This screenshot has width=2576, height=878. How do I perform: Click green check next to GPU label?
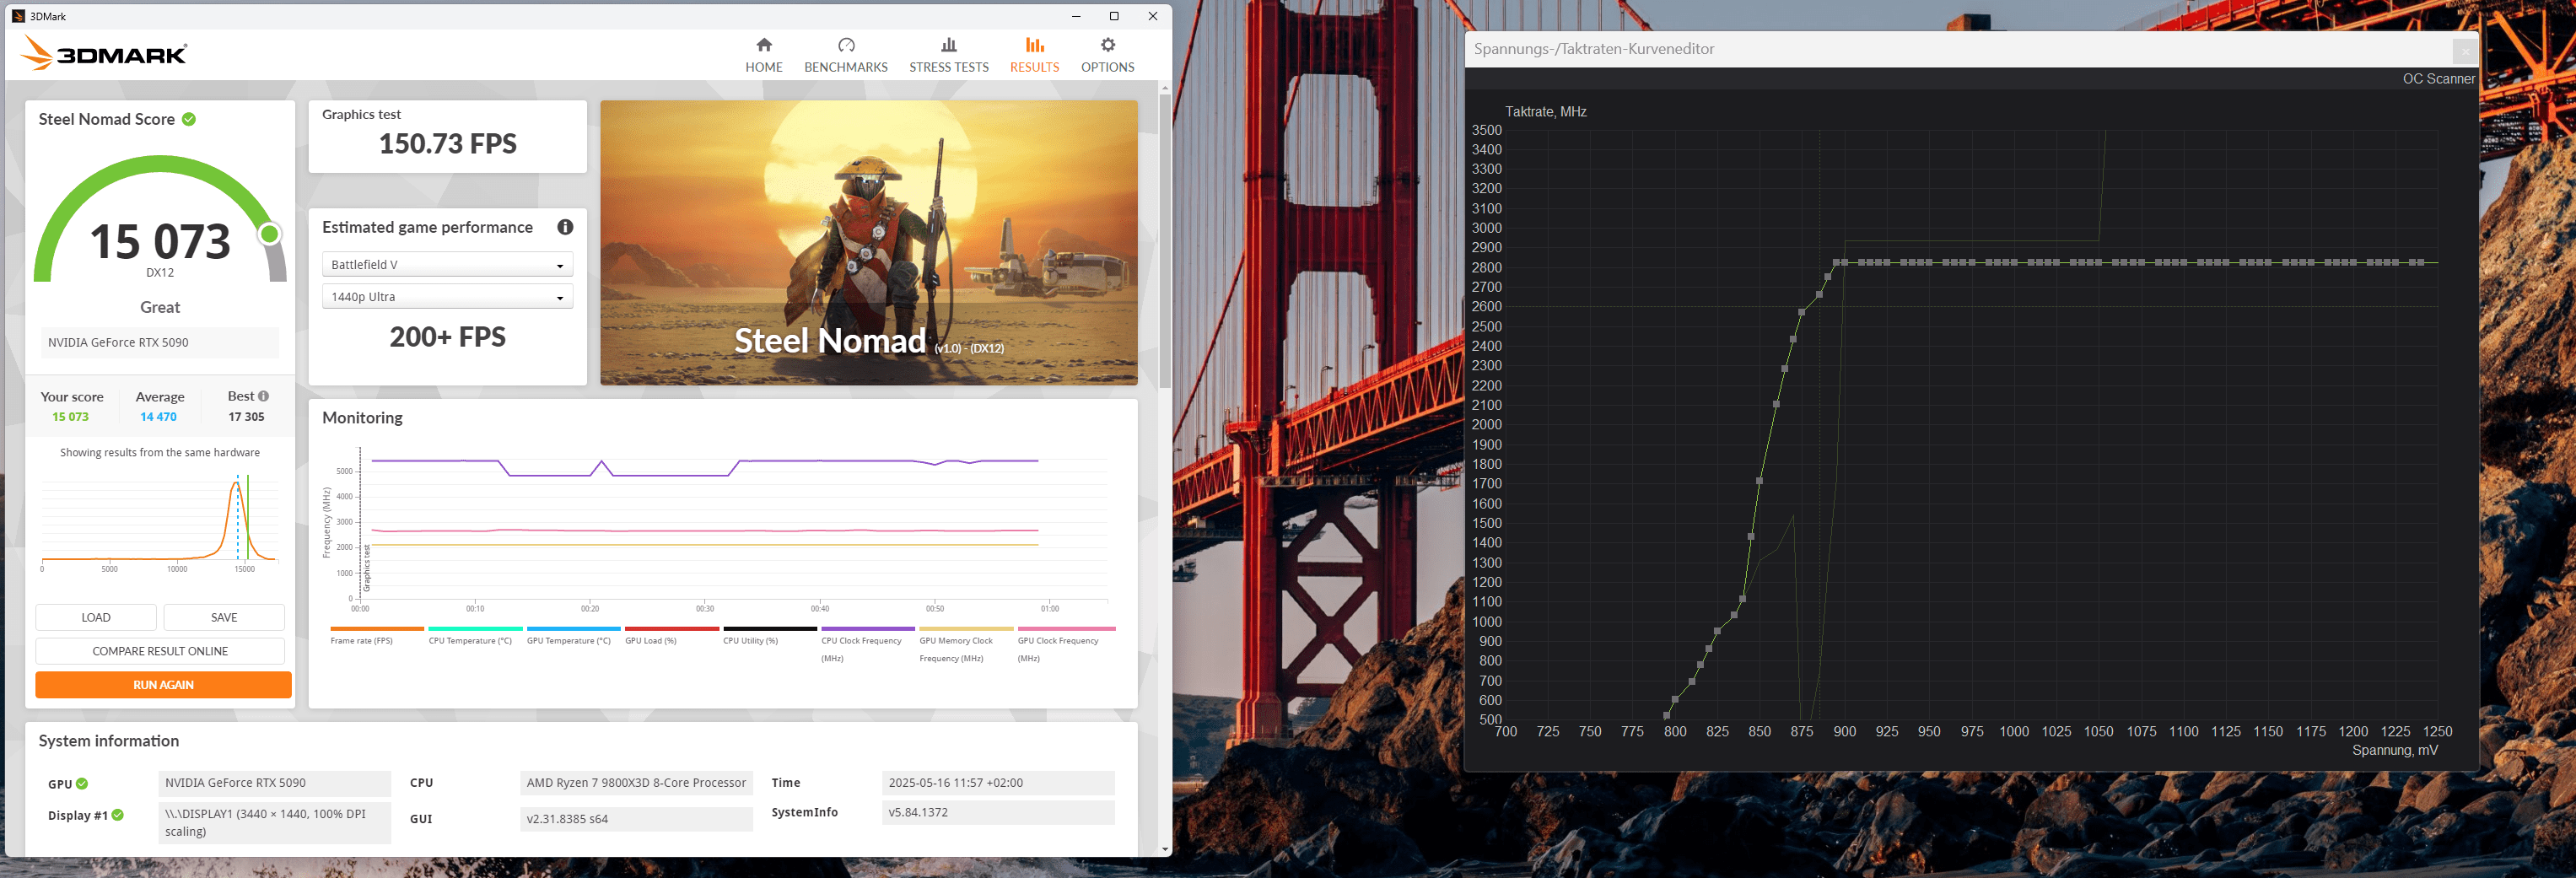[x=82, y=784]
